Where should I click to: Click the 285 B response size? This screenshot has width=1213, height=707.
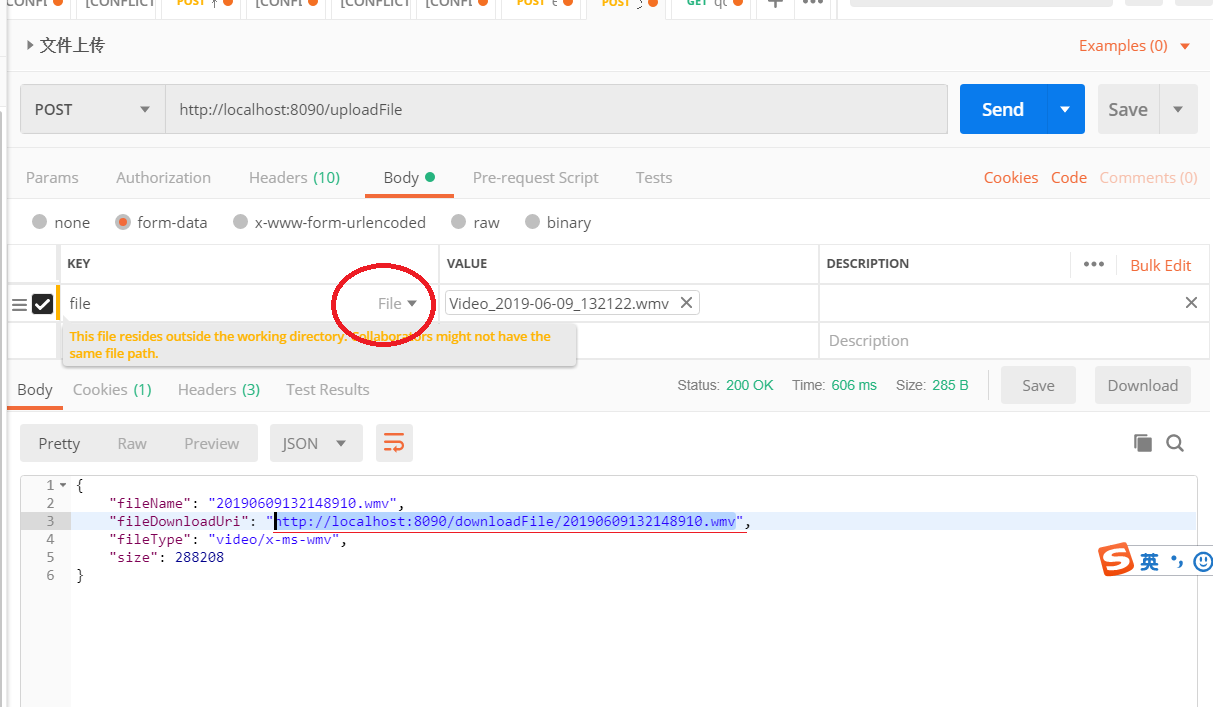pos(950,385)
